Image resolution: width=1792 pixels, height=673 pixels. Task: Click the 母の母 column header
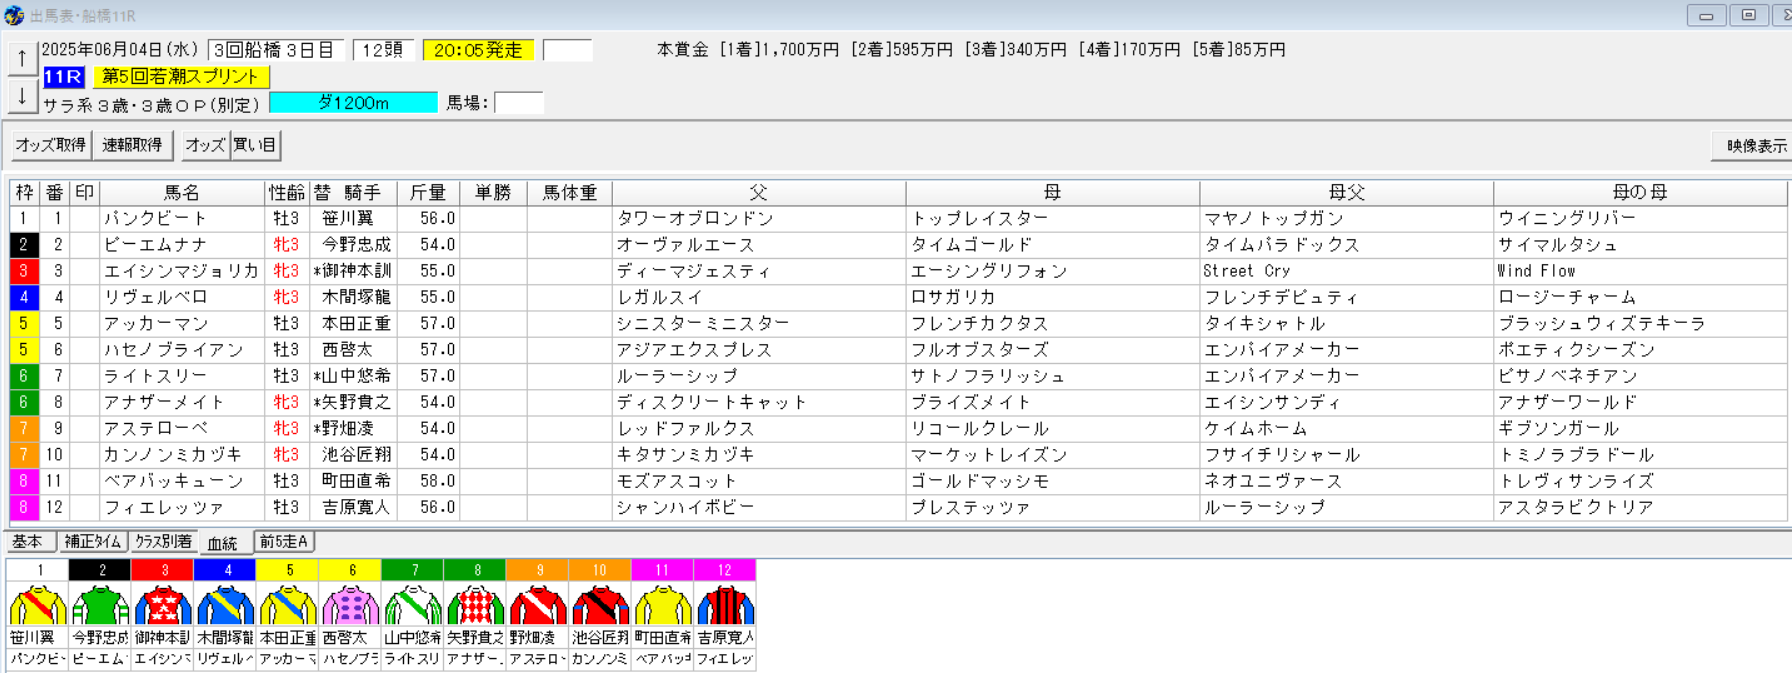(1640, 193)
